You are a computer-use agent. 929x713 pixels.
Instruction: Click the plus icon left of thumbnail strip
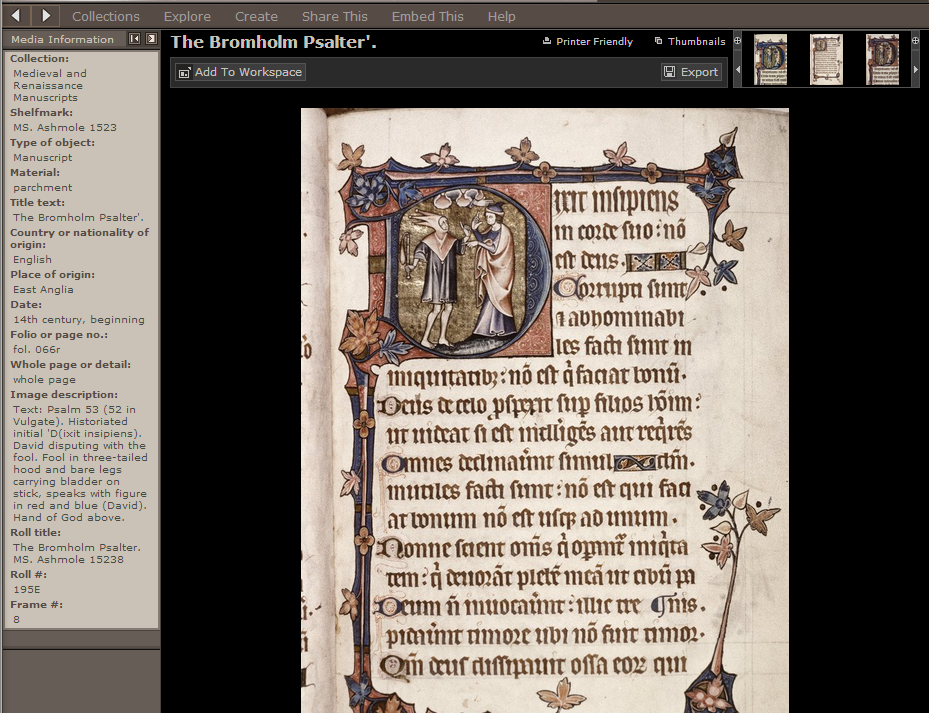pyautogui.click(x=737, y=41)
